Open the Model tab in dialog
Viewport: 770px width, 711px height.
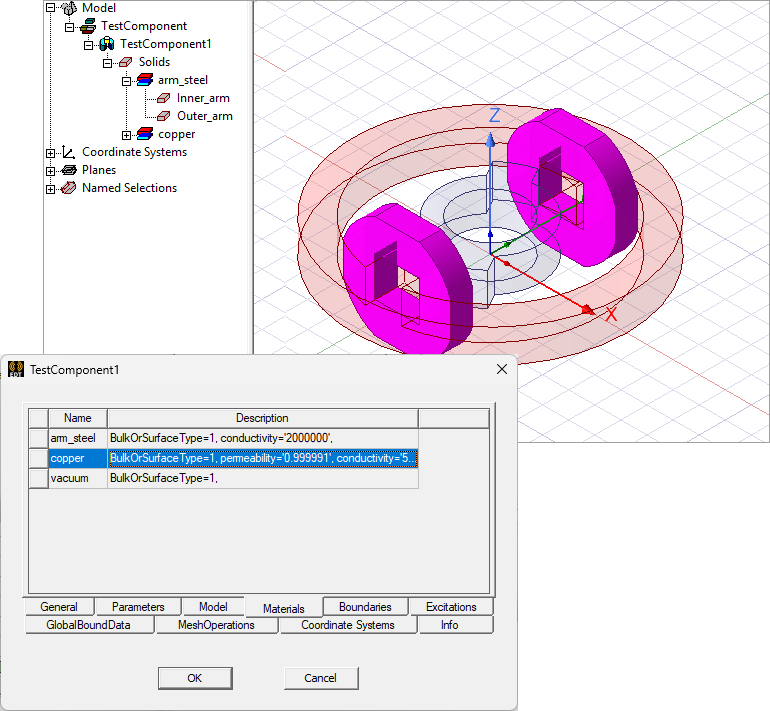tap(213, 607)
